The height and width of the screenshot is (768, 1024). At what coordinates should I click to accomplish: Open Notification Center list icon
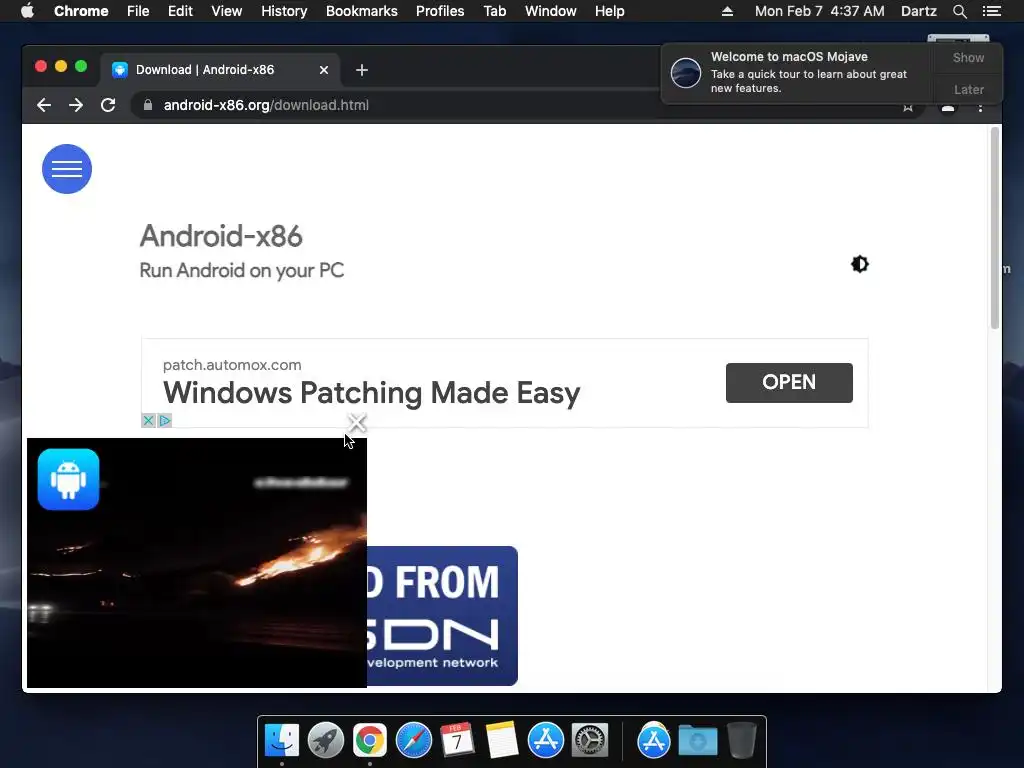[x=991, y=11]
